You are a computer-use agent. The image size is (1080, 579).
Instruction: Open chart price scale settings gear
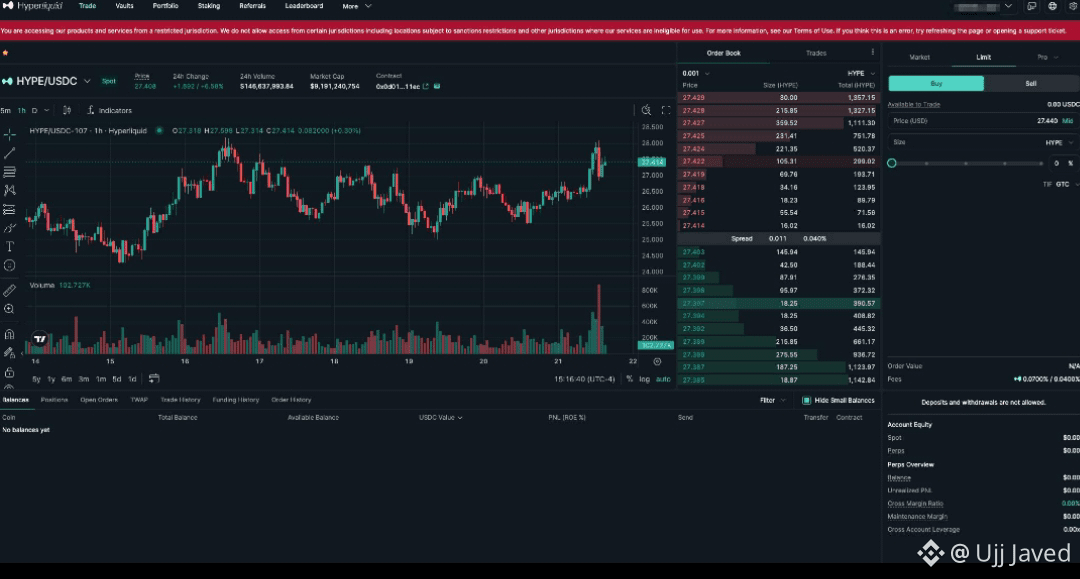(657, 361)
